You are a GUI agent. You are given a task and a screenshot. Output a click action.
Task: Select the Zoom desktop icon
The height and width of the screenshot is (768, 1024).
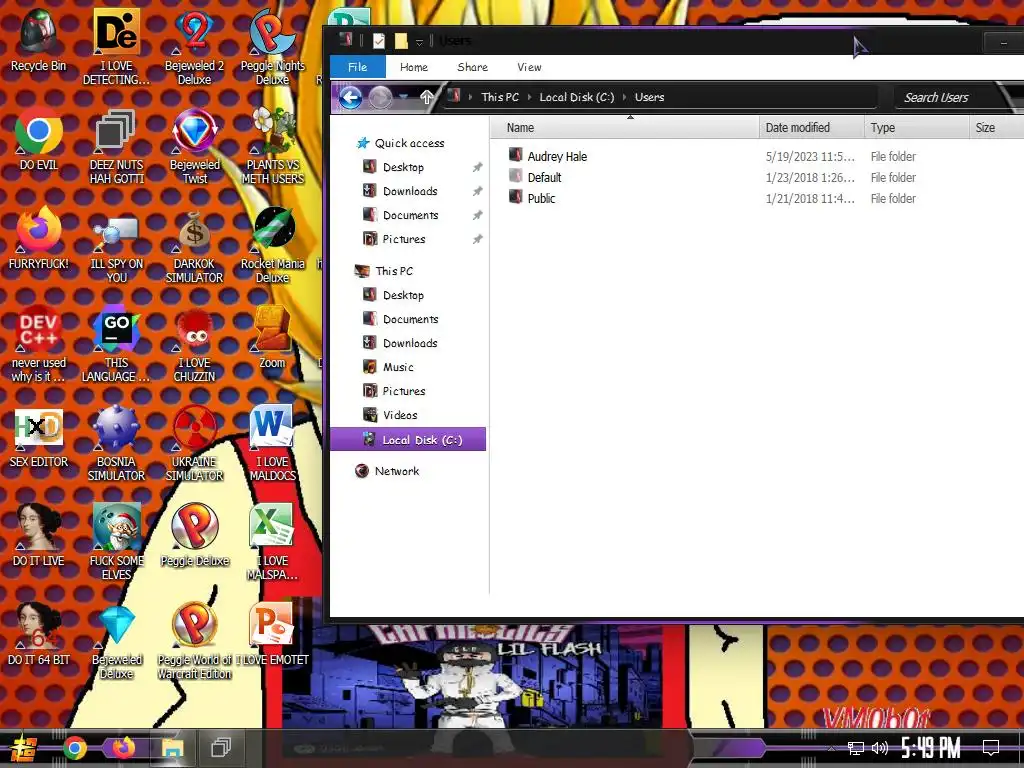(272, 338)
